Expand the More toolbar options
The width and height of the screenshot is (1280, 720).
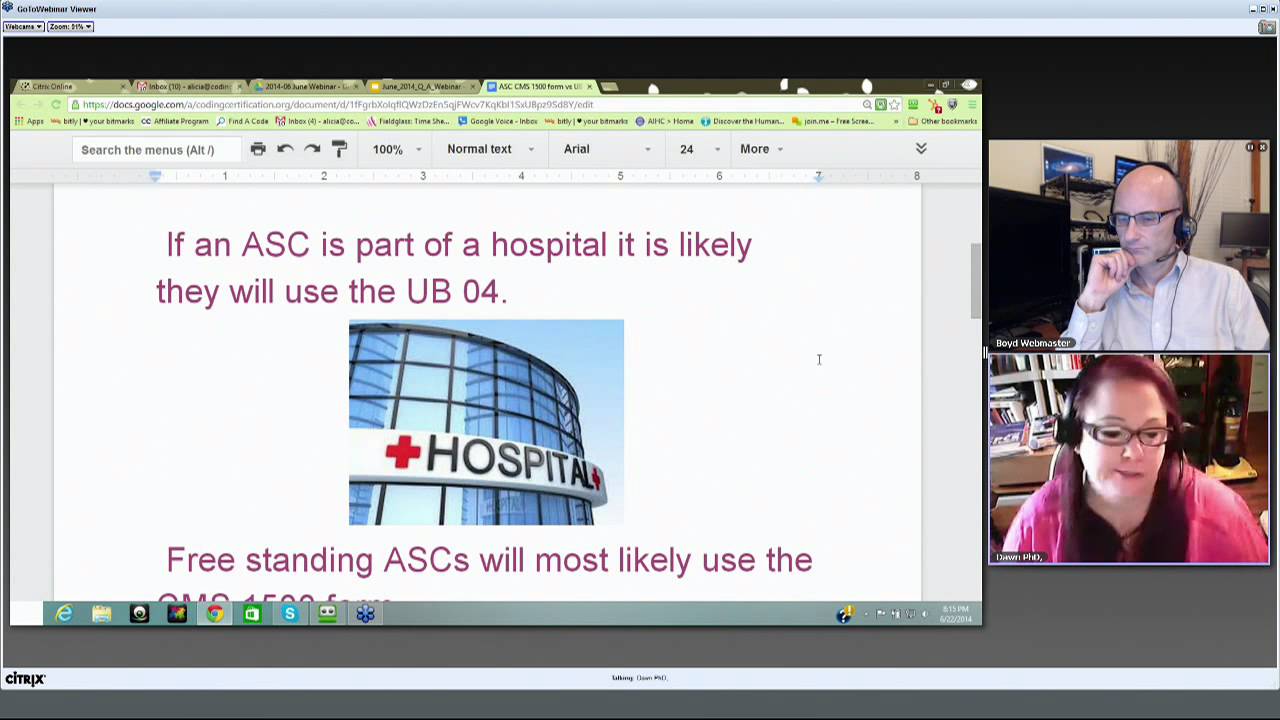[x=761, y=149]
